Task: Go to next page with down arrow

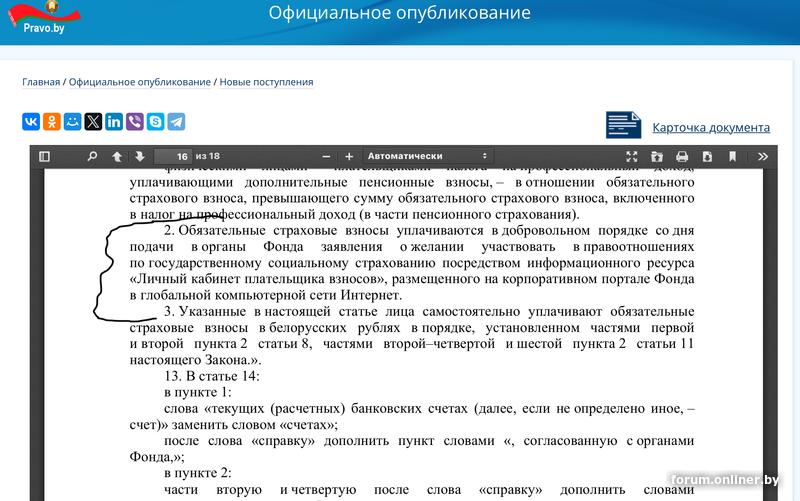Action: (140, 156)
